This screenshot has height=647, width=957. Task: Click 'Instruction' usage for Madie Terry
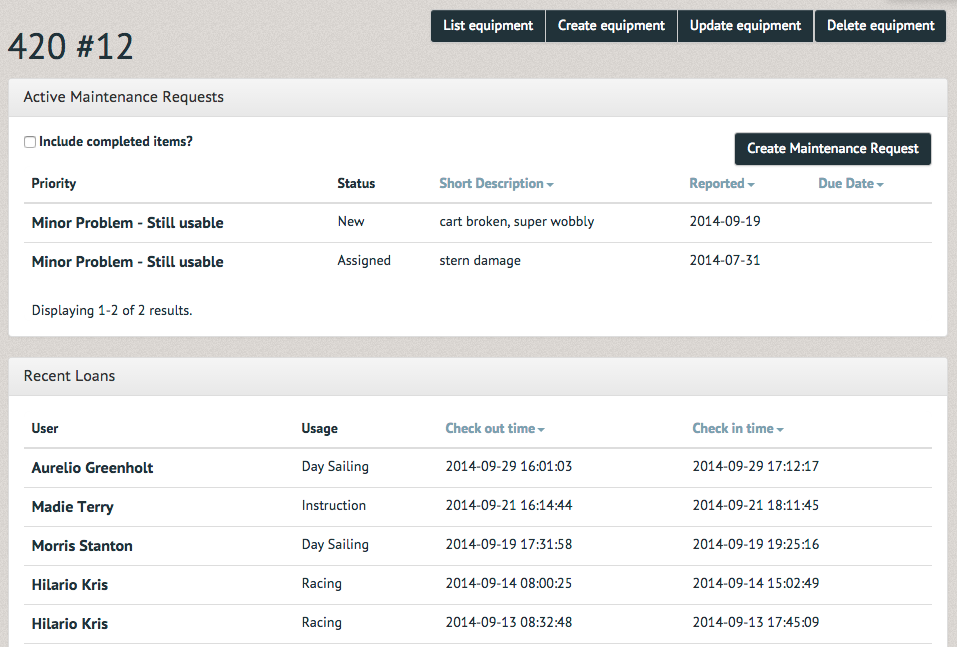[333, 505]
